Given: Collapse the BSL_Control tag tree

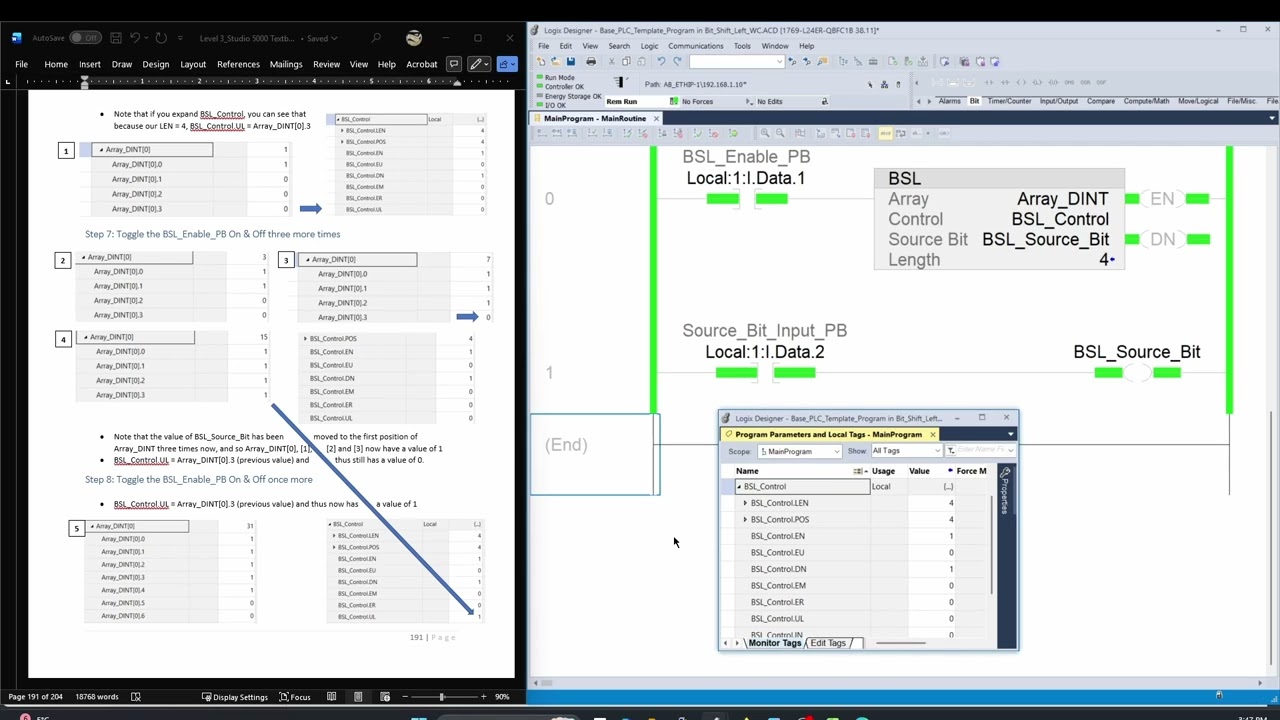Looking at the screenshot, I should (x=739, y=487).
